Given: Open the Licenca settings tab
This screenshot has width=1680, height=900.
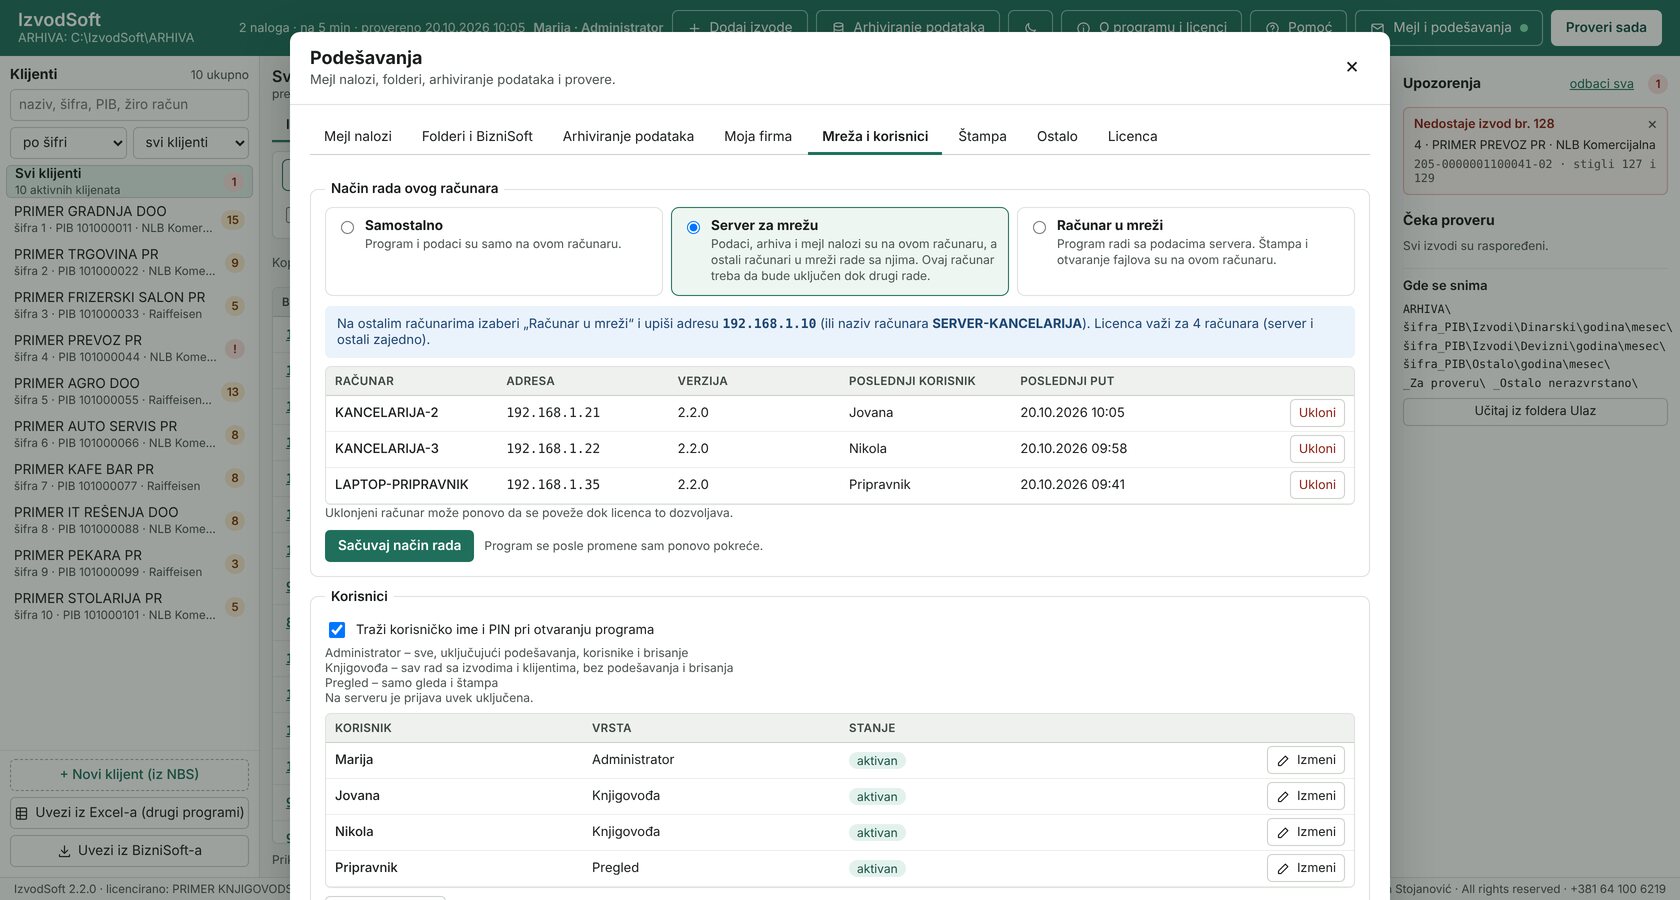Looking at the screenshot, I should click(1132, 136).
